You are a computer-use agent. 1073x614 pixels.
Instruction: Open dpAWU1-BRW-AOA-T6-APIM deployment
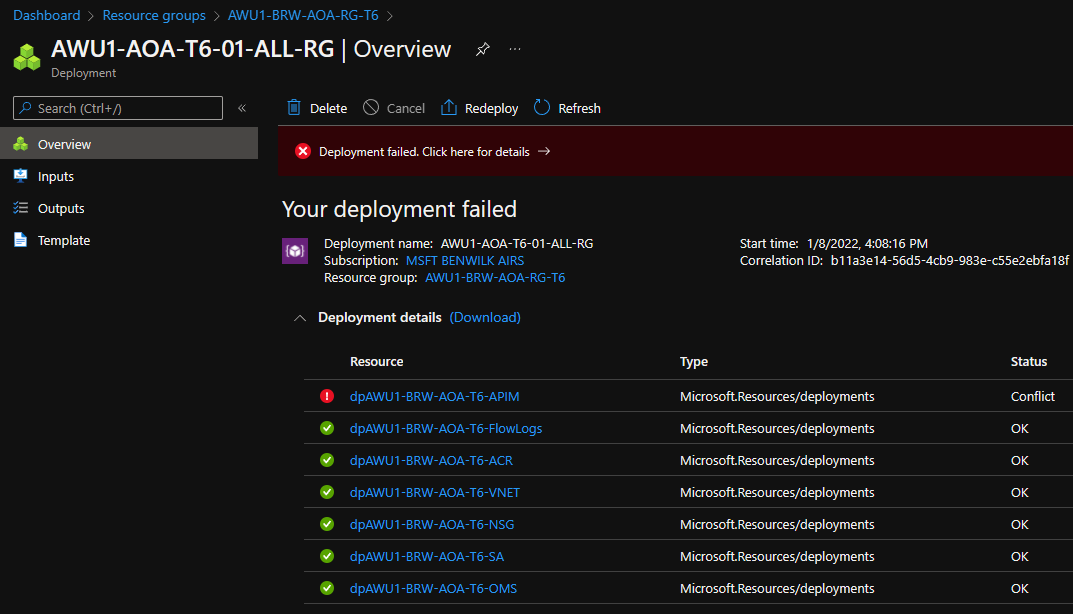435,396
